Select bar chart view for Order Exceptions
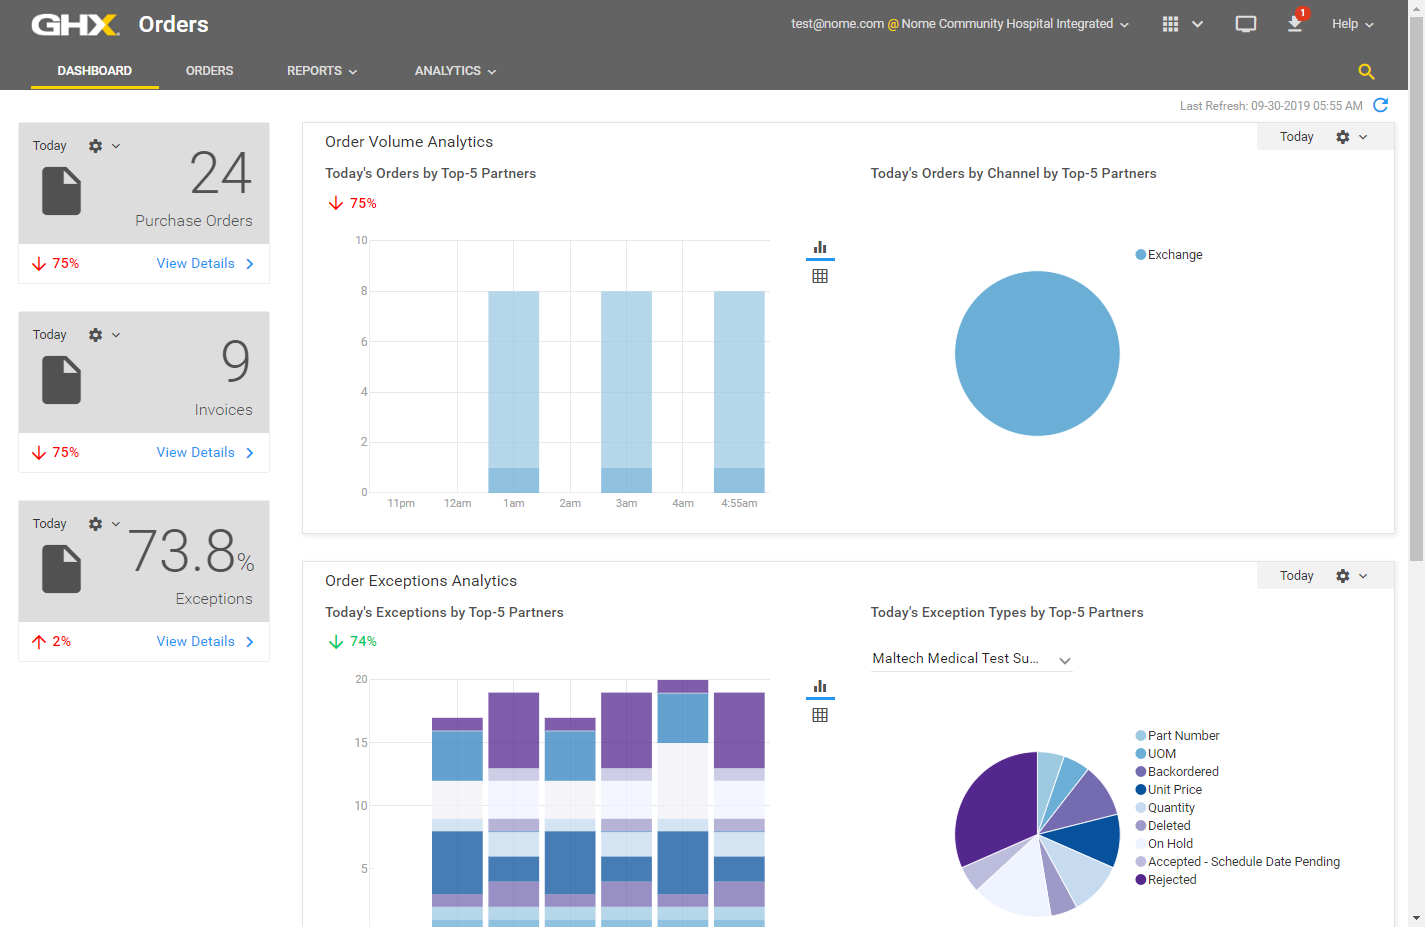Viewport: 1425px width, 927px height. (x=820, y=687)
